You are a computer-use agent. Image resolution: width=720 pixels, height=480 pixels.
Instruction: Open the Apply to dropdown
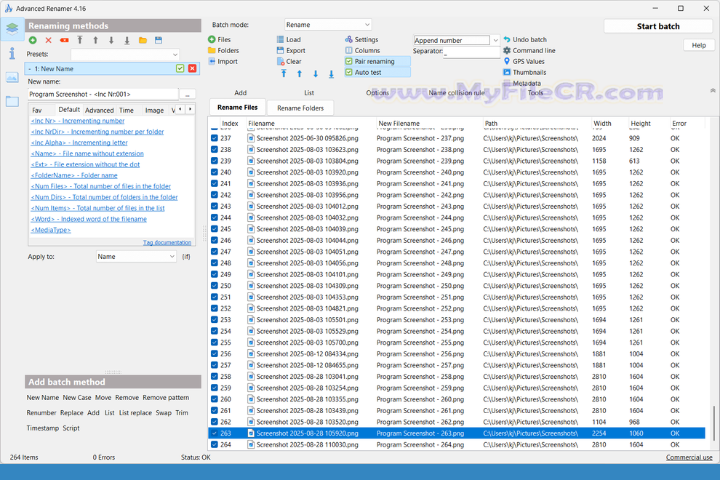(x=136, y=257)
